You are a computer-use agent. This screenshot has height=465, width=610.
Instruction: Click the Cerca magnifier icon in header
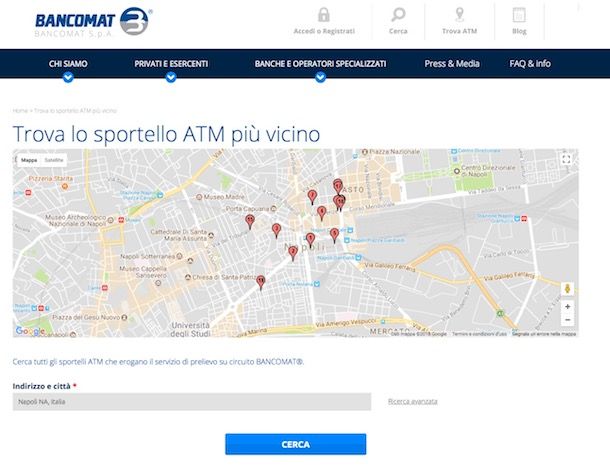(x=398, y=15)
